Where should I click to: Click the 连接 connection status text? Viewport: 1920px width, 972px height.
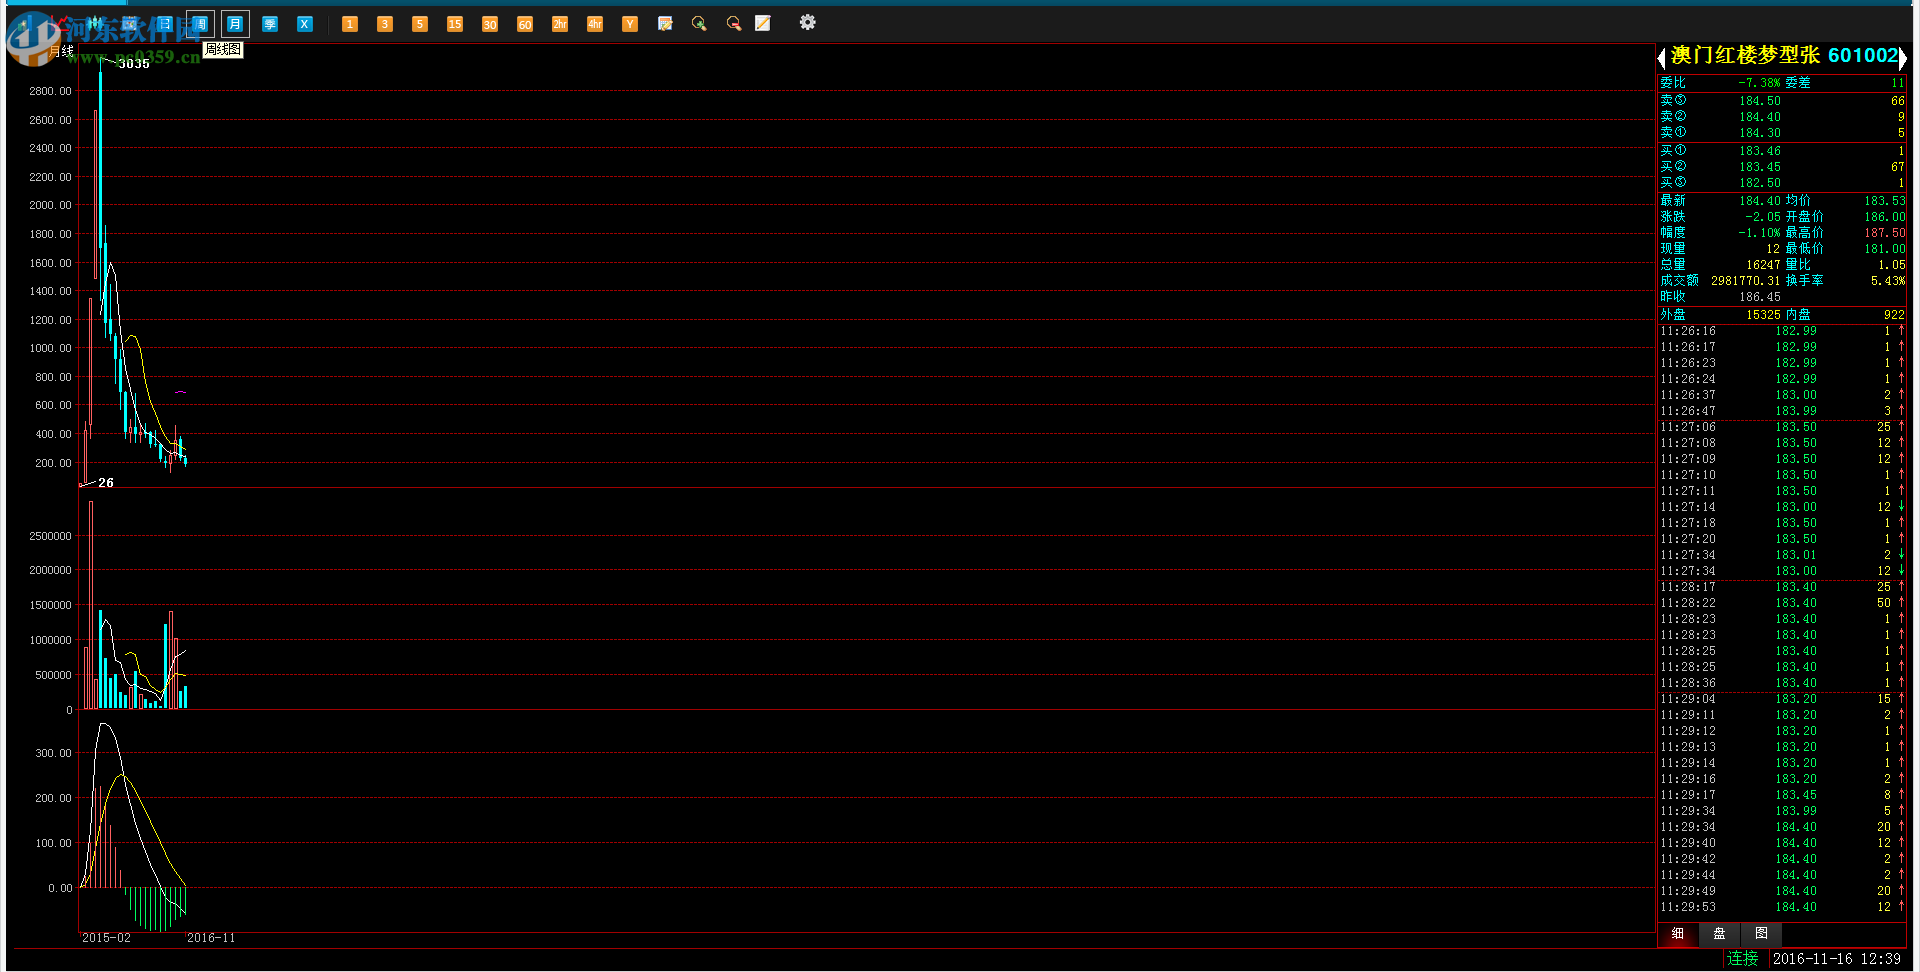click(1742, 959)
